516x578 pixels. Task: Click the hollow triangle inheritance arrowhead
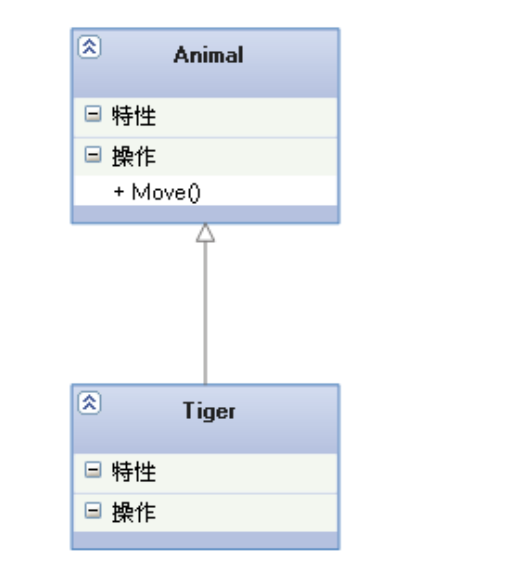click(x=205, y=233)
